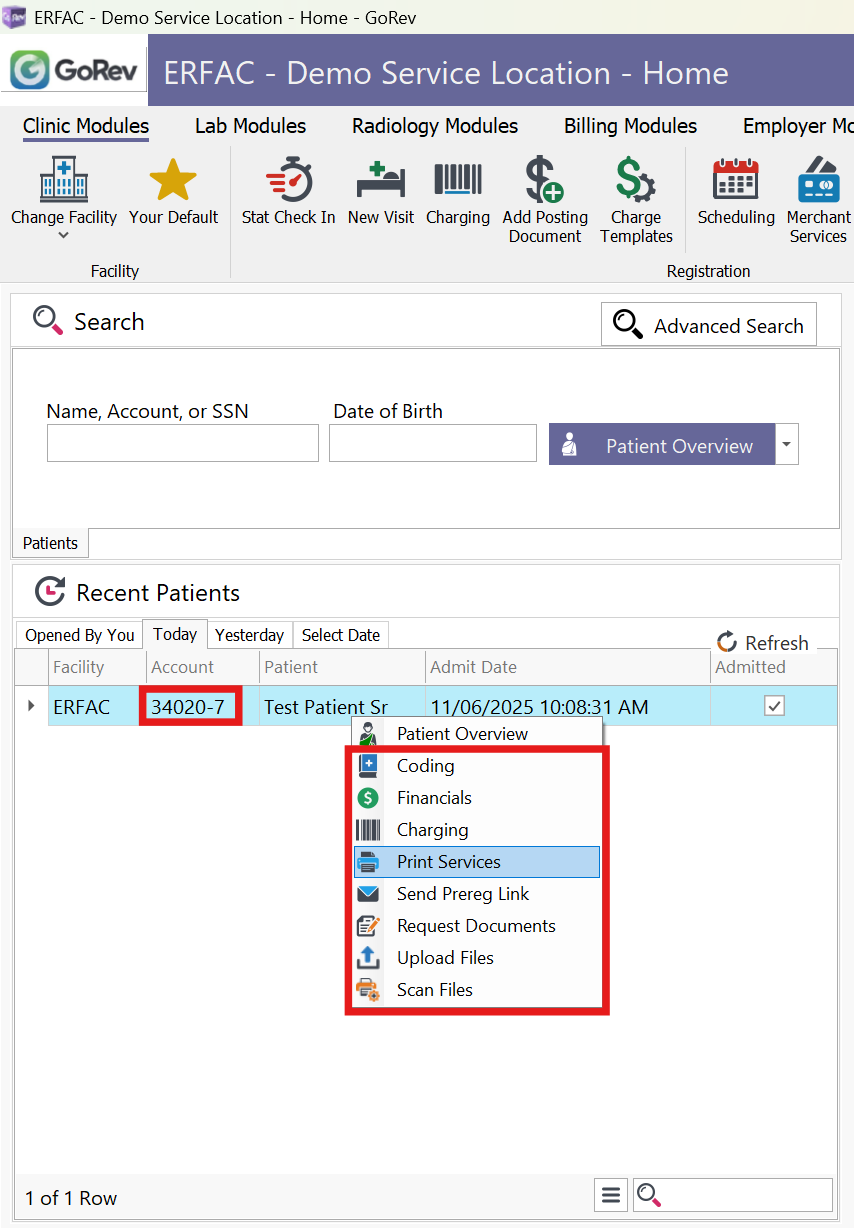Choose Upload Files from context menu
854x1228 pixels.
[x=445, y=958]
